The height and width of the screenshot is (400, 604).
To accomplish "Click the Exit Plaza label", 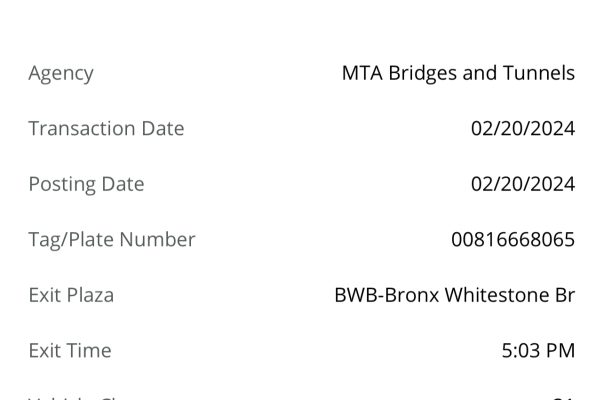I will click(71, 295).
